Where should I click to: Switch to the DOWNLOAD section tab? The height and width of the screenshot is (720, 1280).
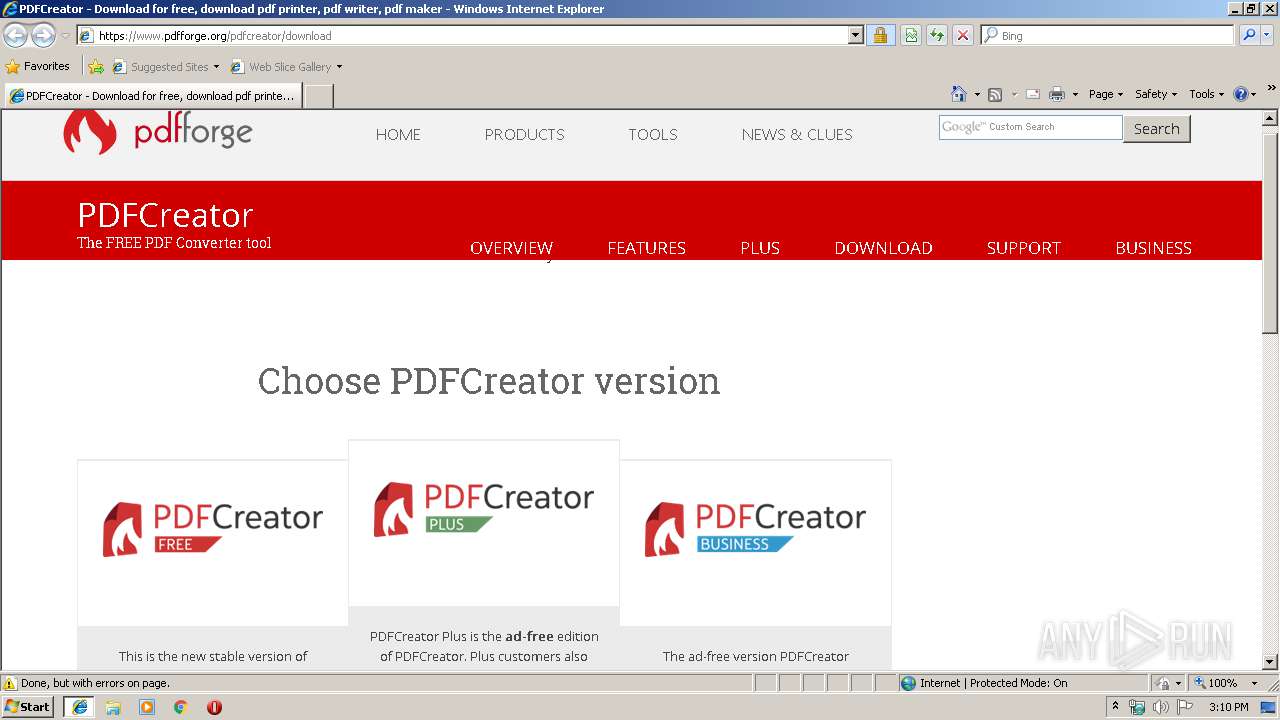point(884,248)
